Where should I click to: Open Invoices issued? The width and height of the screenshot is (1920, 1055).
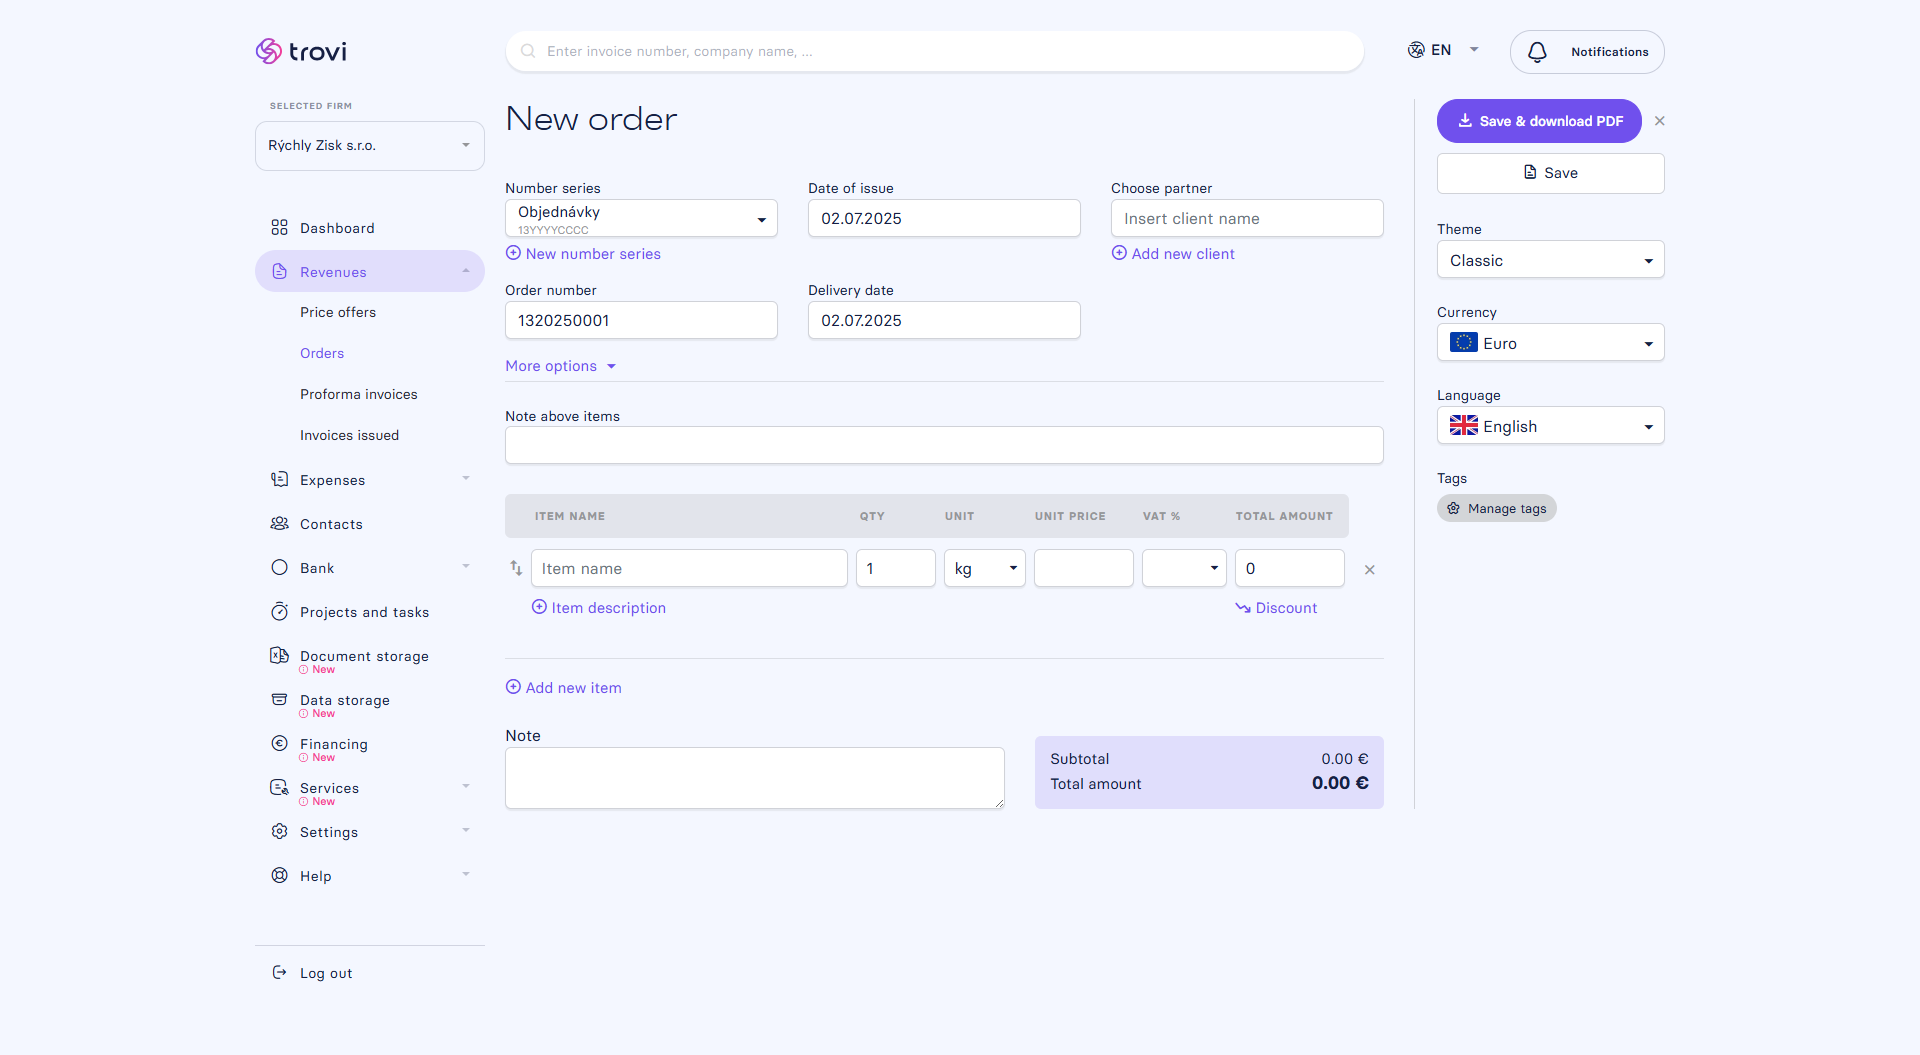click(x=349, y=435)
